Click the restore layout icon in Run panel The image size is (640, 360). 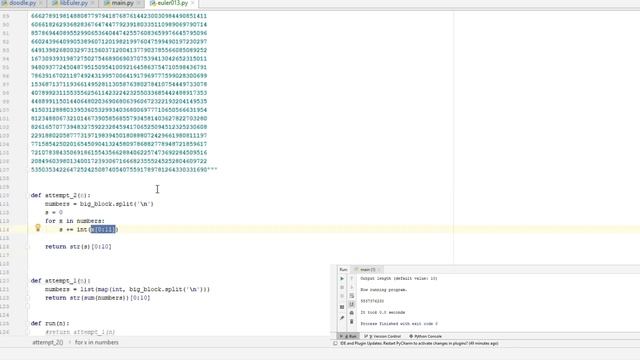[342, 307]
